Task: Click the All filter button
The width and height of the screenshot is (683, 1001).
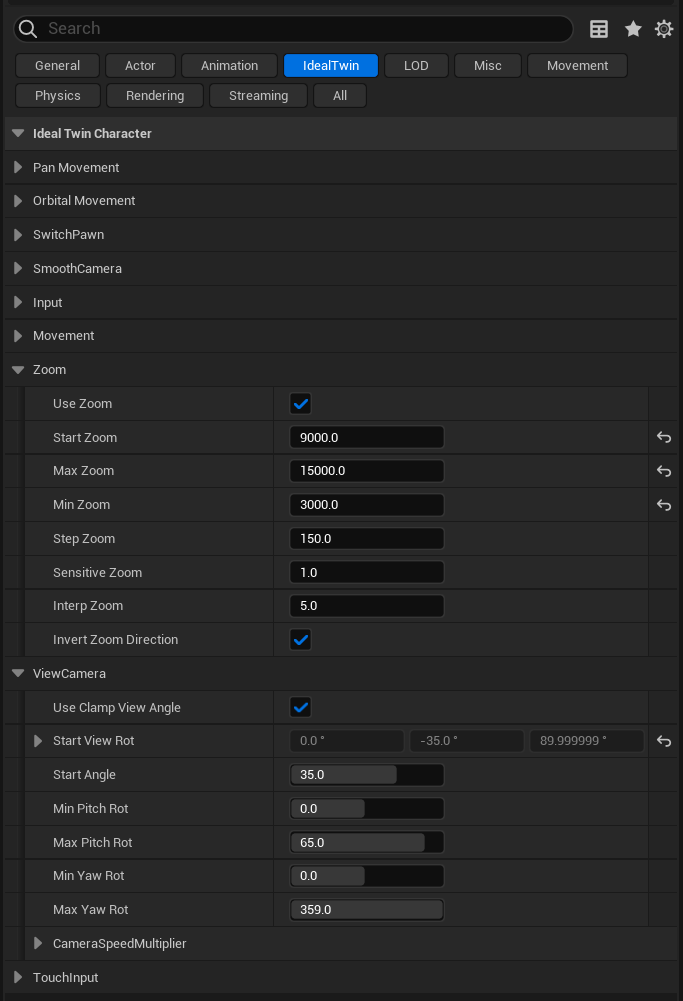Action: [340, 96]
